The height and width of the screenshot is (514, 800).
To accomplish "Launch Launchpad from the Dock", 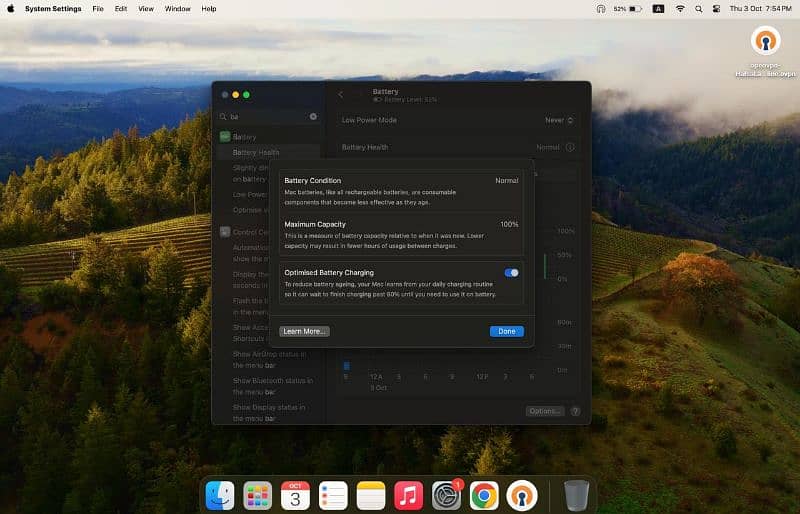I will (258, 495).
